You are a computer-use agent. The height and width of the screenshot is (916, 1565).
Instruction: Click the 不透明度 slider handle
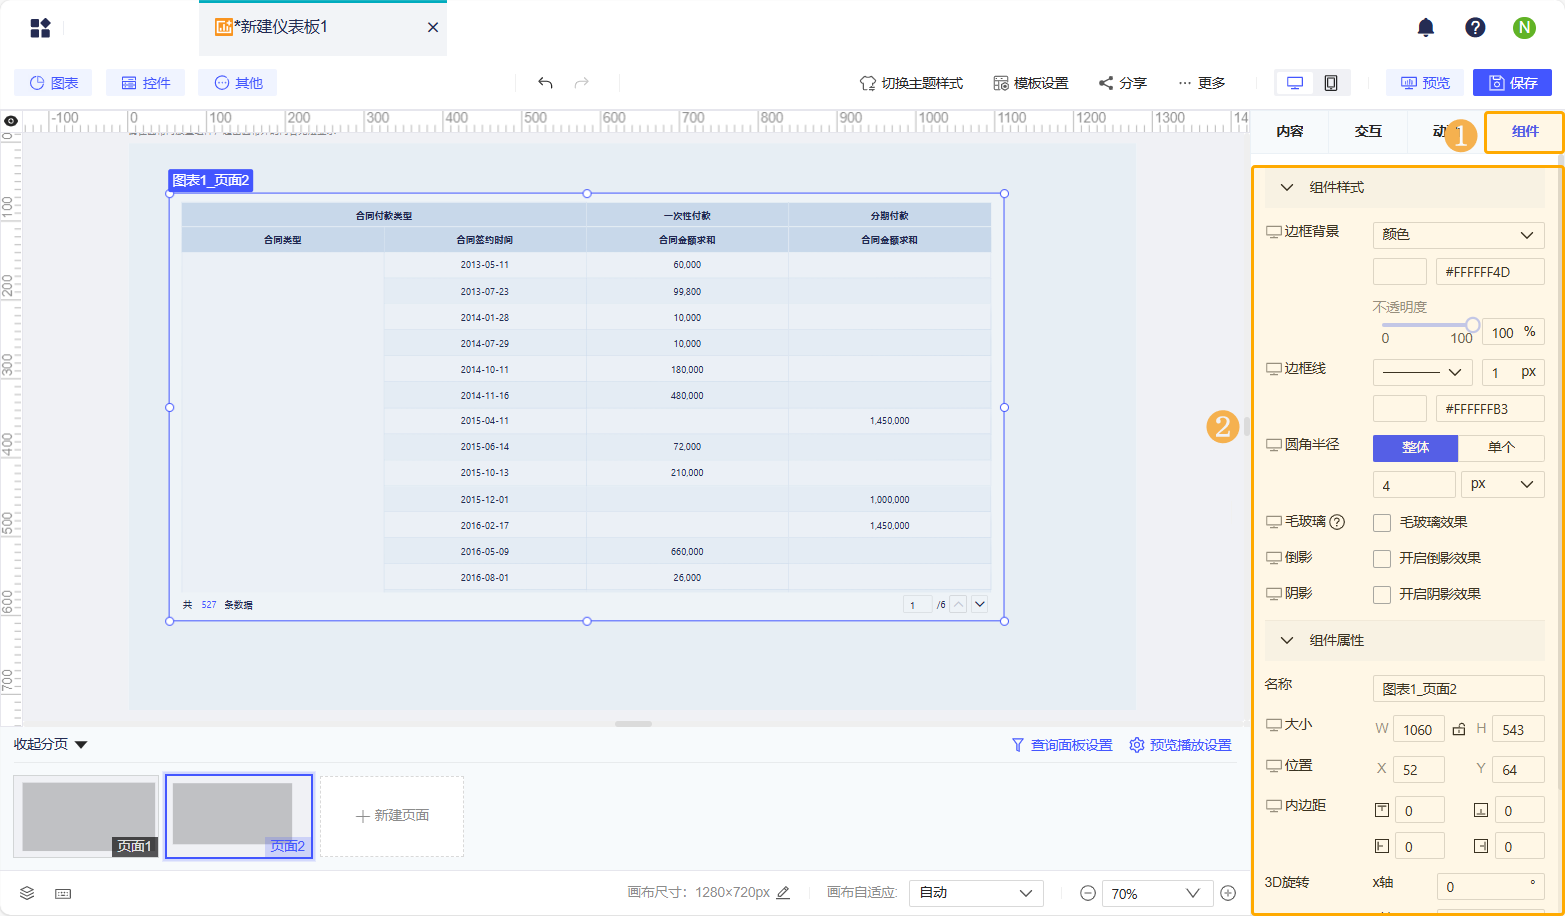[x=1472, y=325]
